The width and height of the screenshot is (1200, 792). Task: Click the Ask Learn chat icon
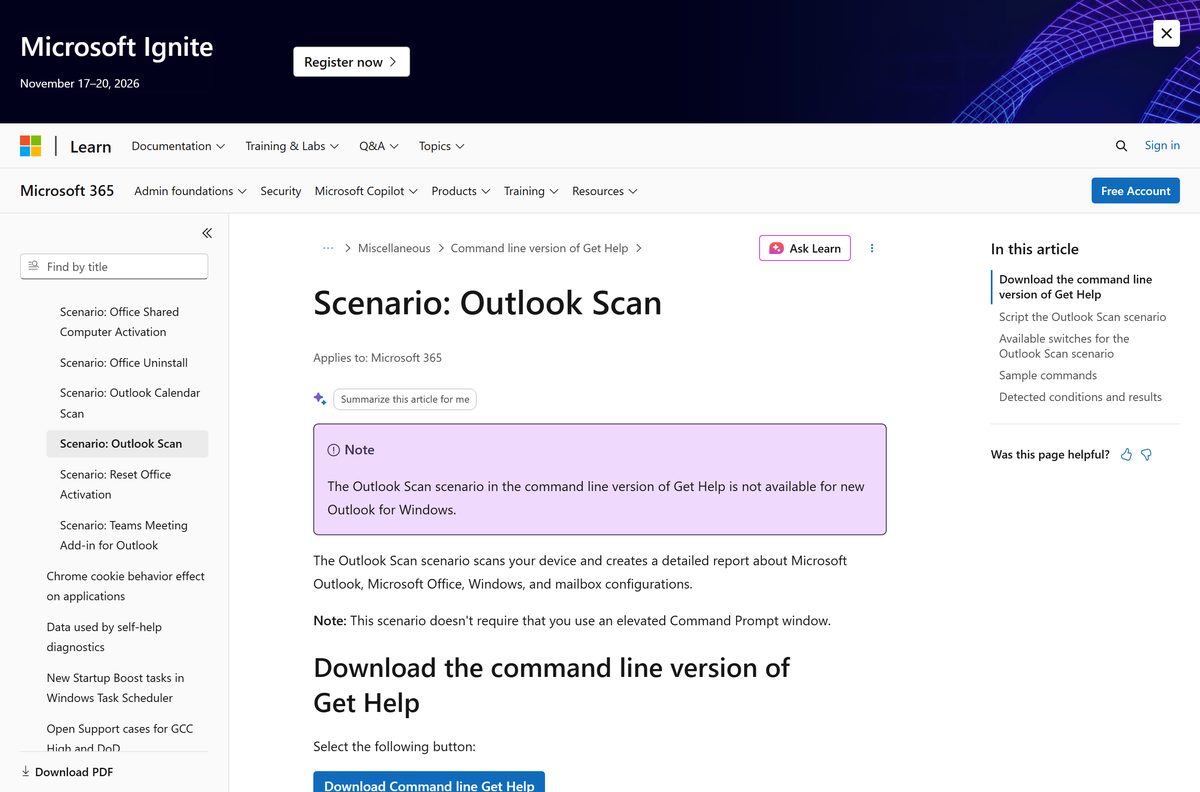pyautogui.click(x=776, y=248)
